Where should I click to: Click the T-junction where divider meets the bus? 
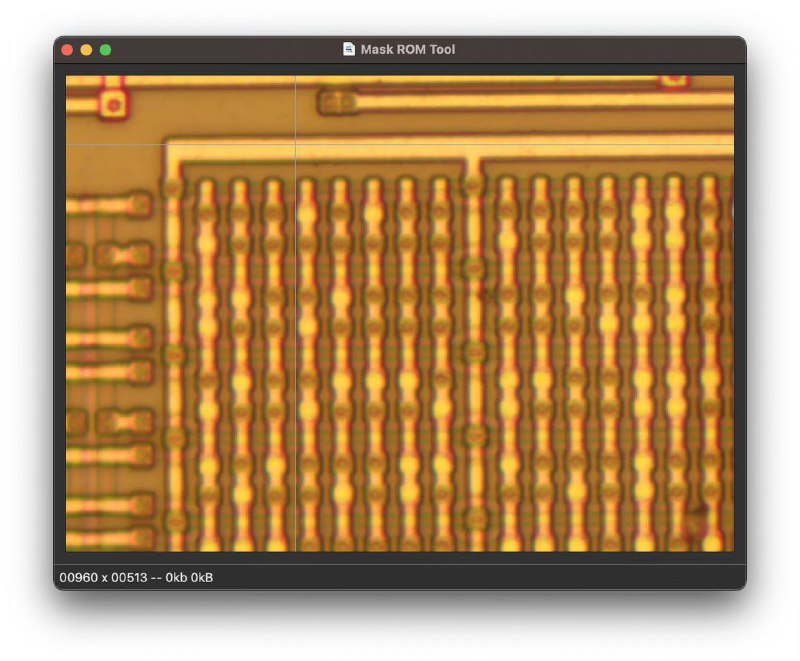pyautogui.click(x=474, y=160)
